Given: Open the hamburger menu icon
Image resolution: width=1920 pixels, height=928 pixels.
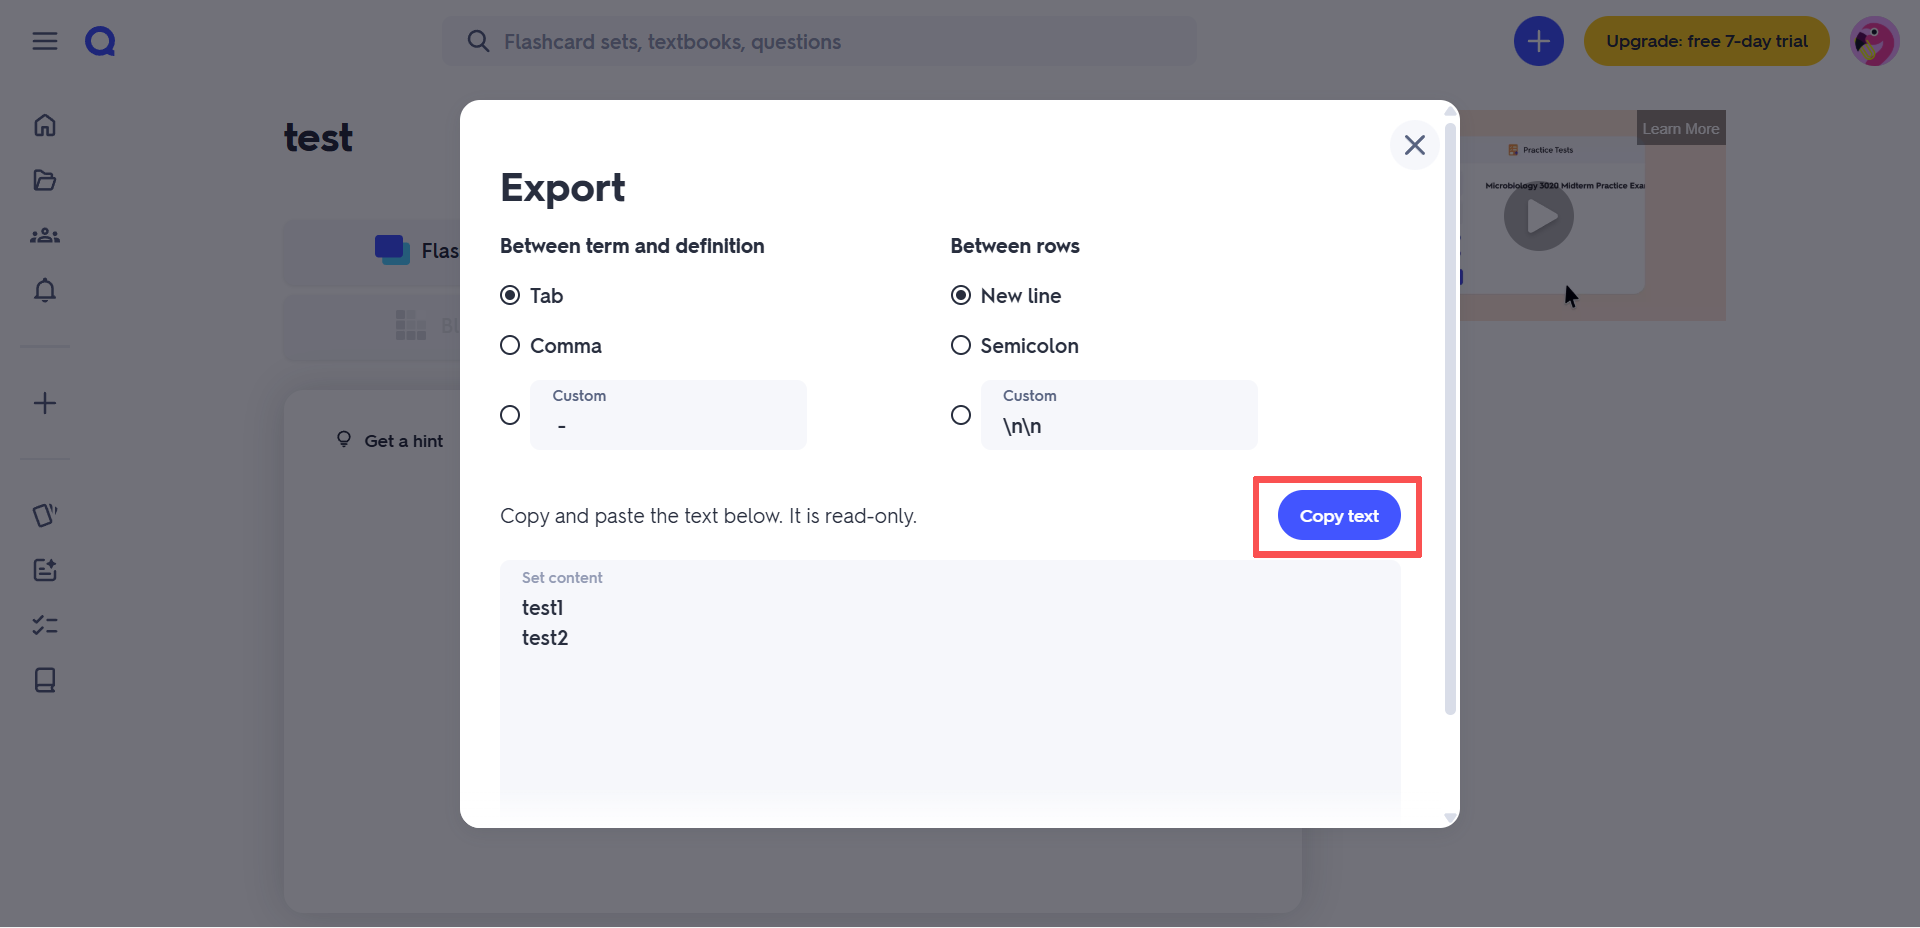Looking at the screenshot, I should [x=45, y=41].
